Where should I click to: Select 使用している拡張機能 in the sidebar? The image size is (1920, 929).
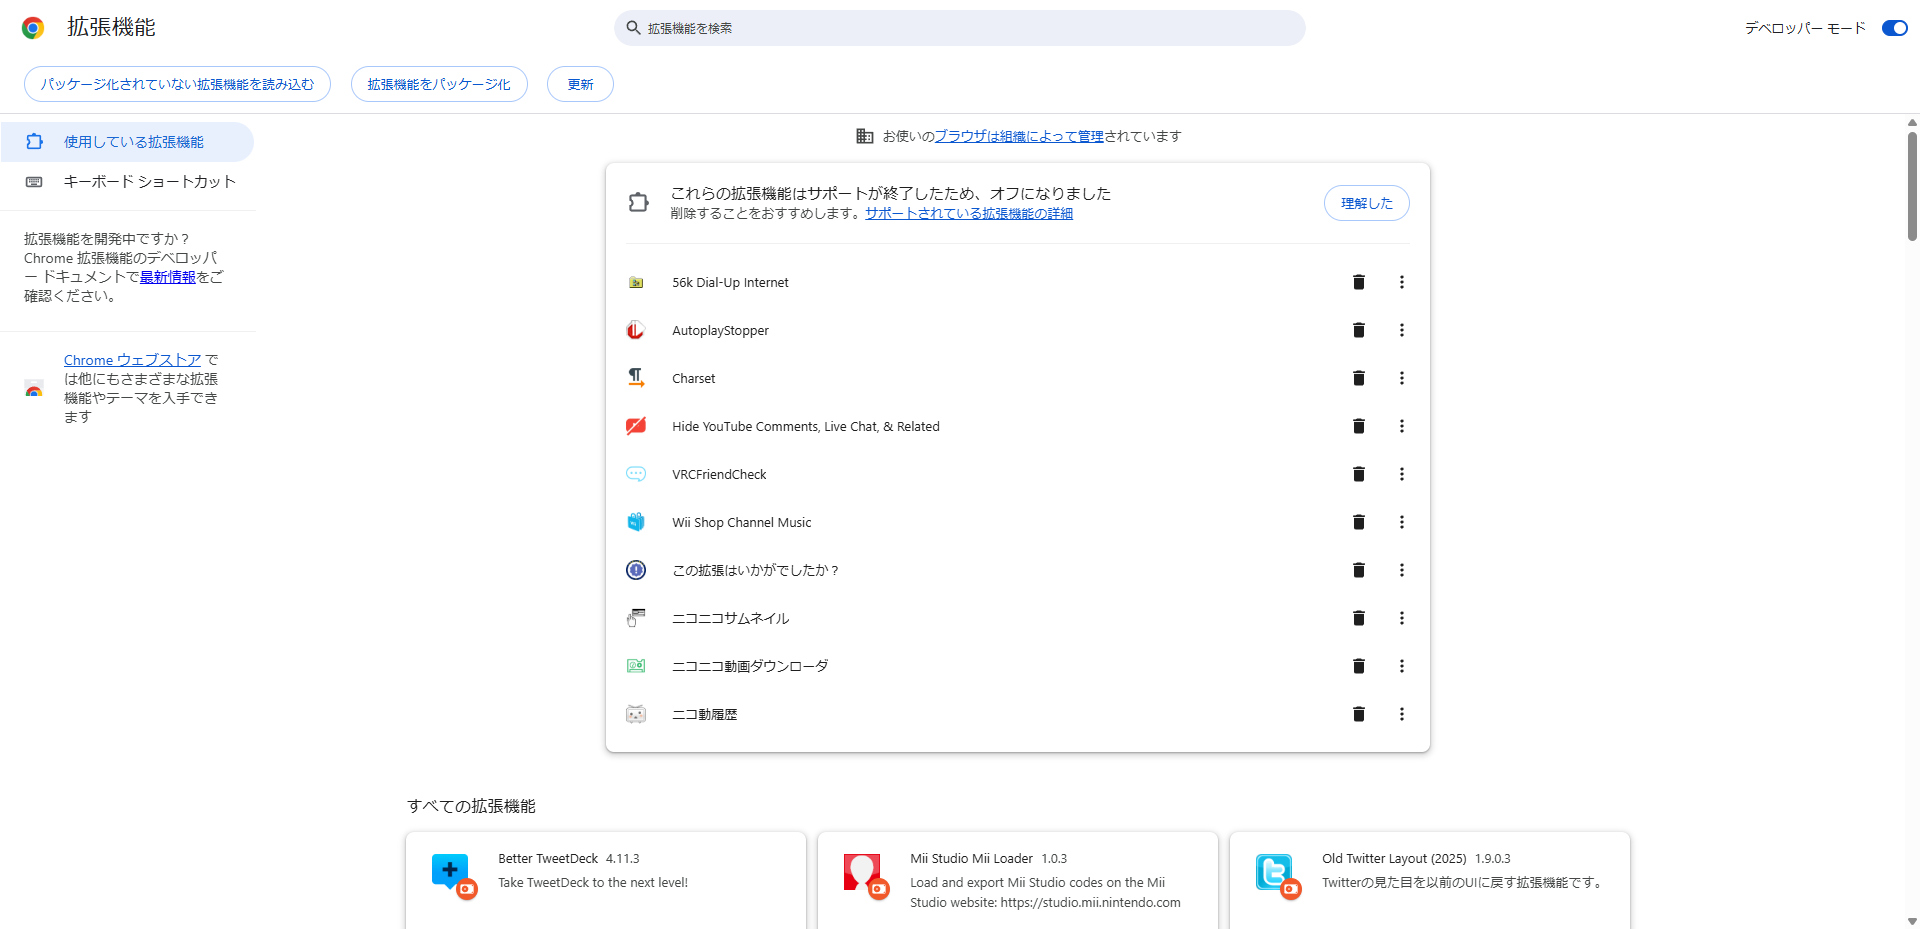pyautogui.click(x=133, y=142)
